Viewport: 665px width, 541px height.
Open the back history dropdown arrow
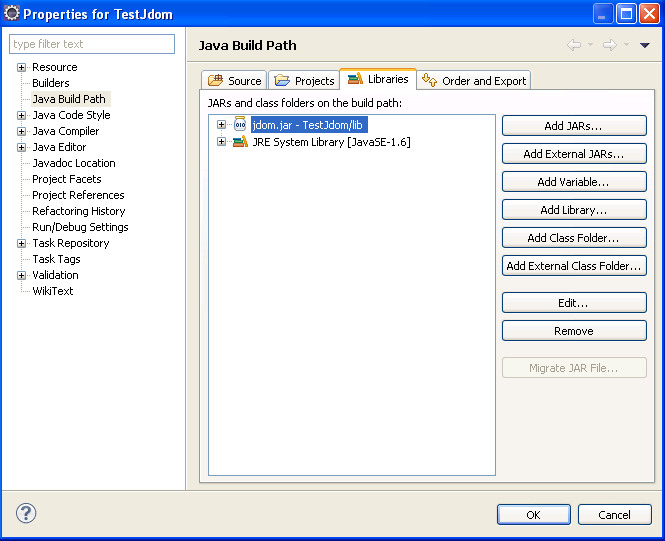tap(590, 45)
